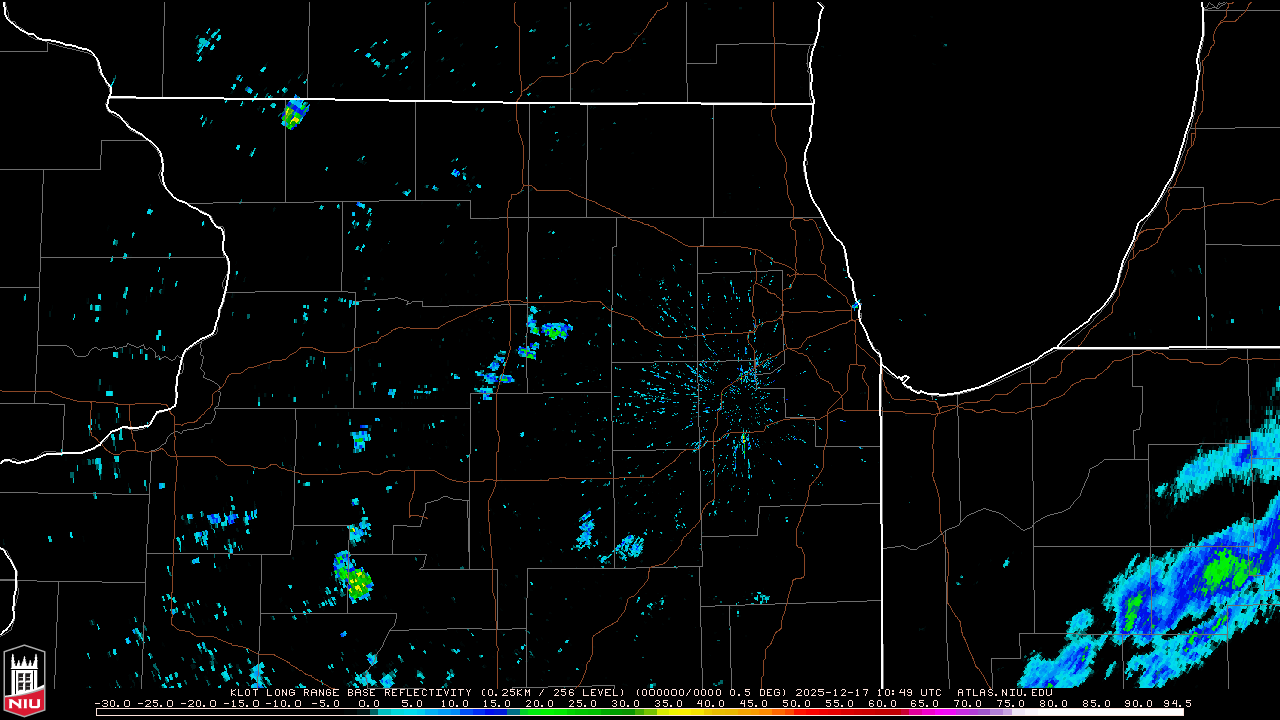
Task: Click the -10.0 scale label
Action: click(x=282, y=704)
